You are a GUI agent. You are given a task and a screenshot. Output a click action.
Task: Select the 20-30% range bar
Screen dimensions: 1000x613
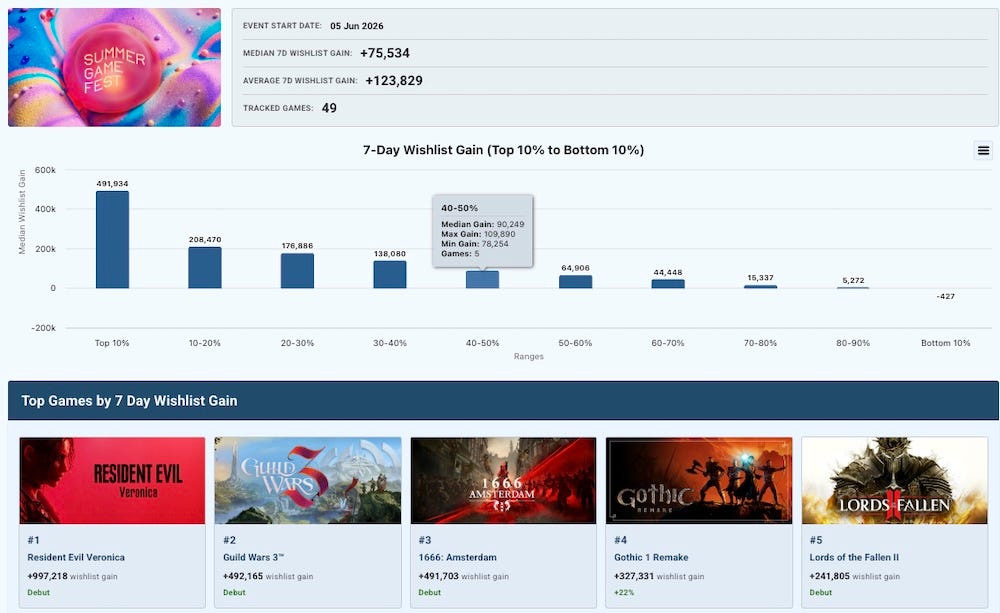[297, 271]
